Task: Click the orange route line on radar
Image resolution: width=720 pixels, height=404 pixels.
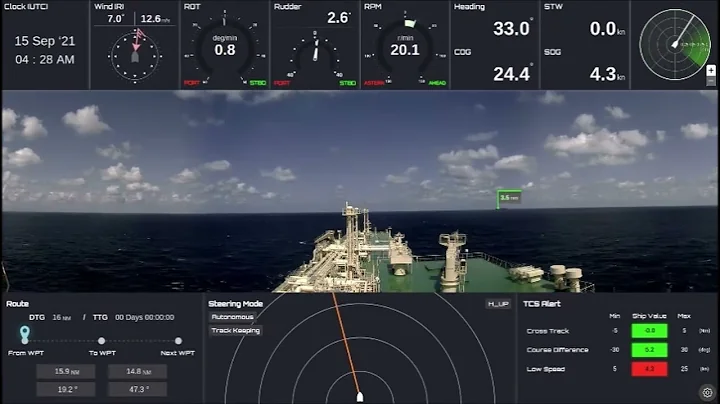Action: (x=346, y=342)
